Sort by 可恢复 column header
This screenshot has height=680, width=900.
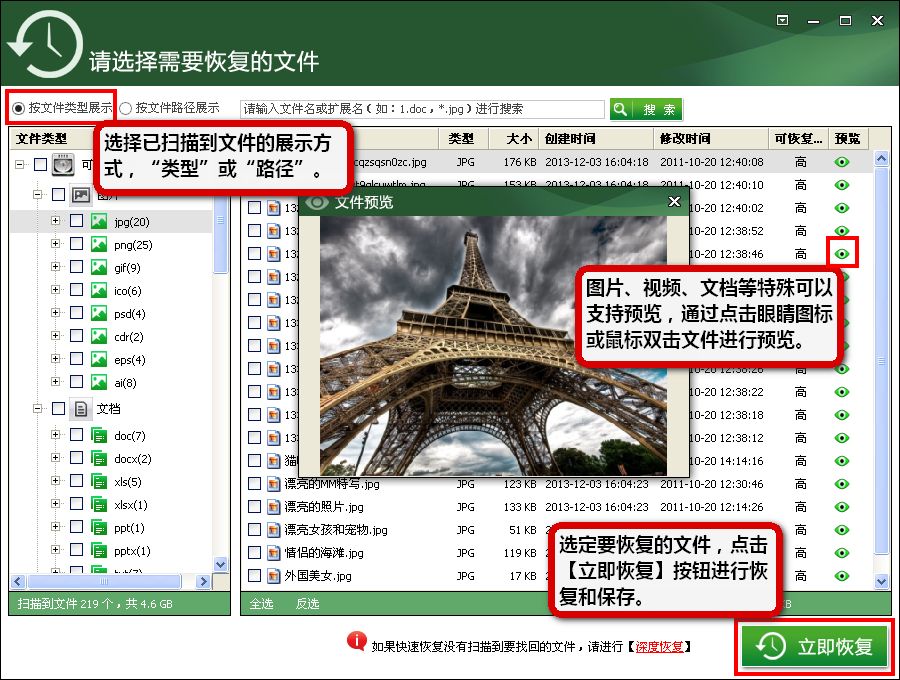[798, 139]
